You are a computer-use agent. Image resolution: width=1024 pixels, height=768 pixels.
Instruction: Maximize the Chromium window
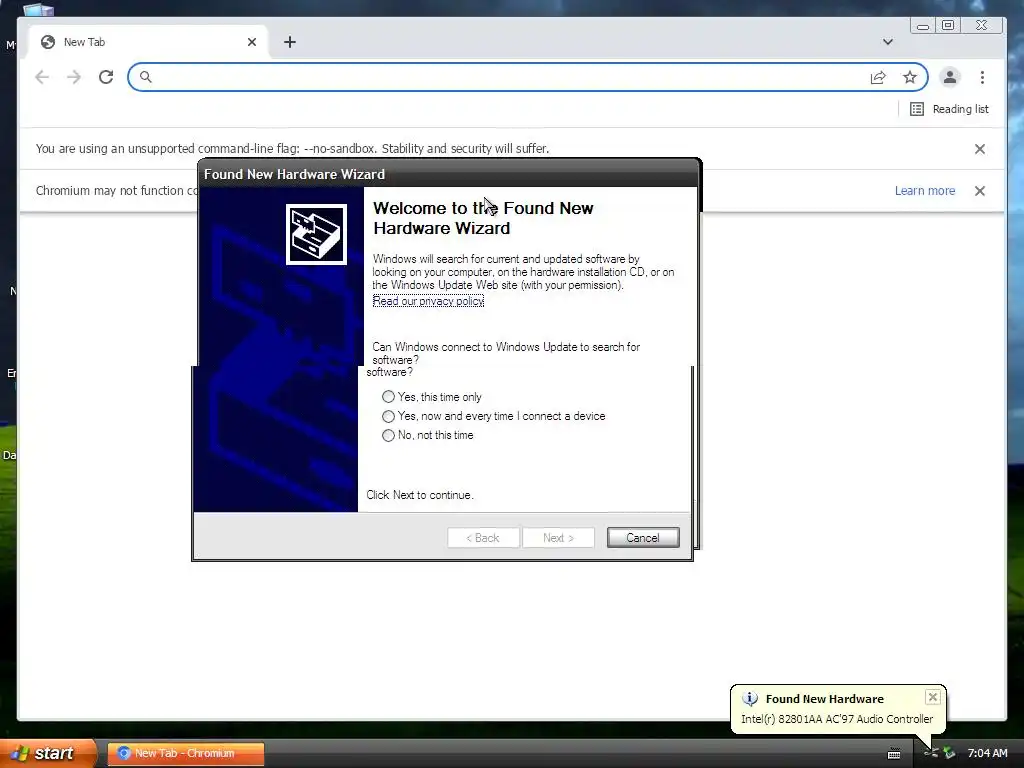948,25
